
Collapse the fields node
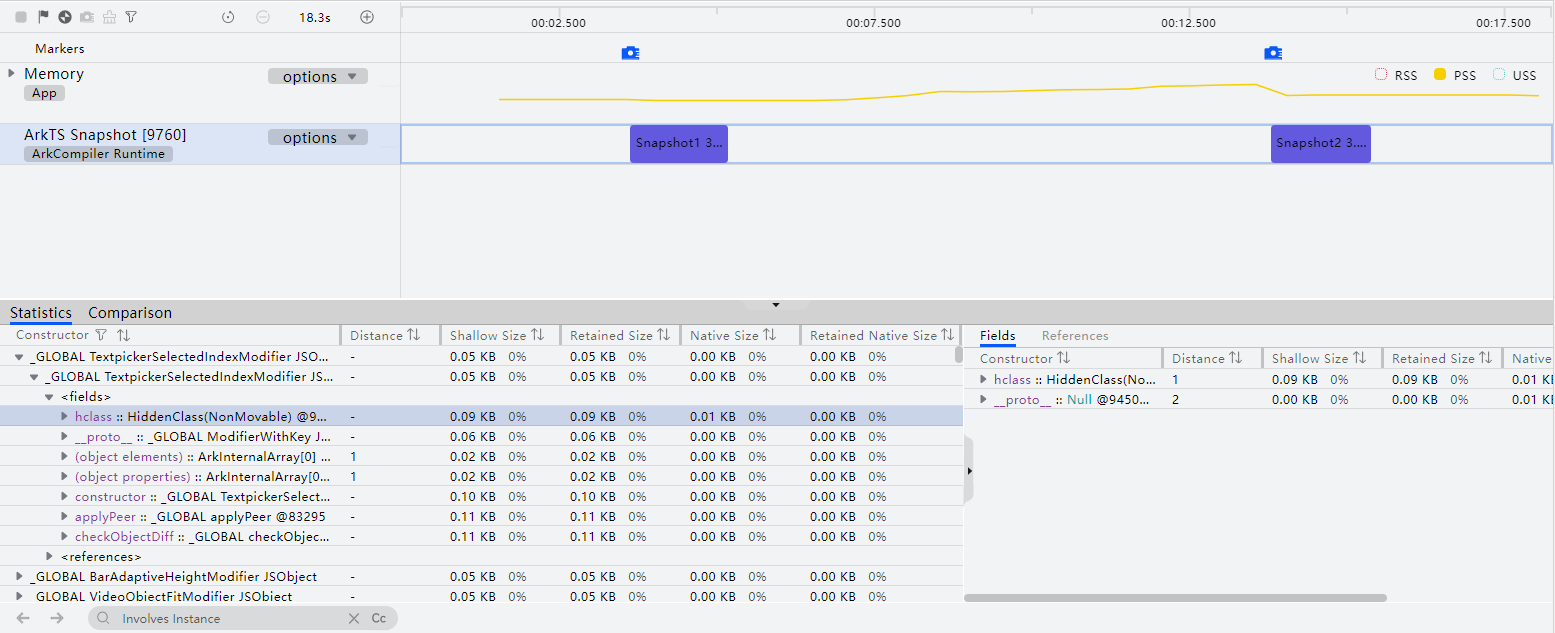pyautogui.click(x=50, y=397)
